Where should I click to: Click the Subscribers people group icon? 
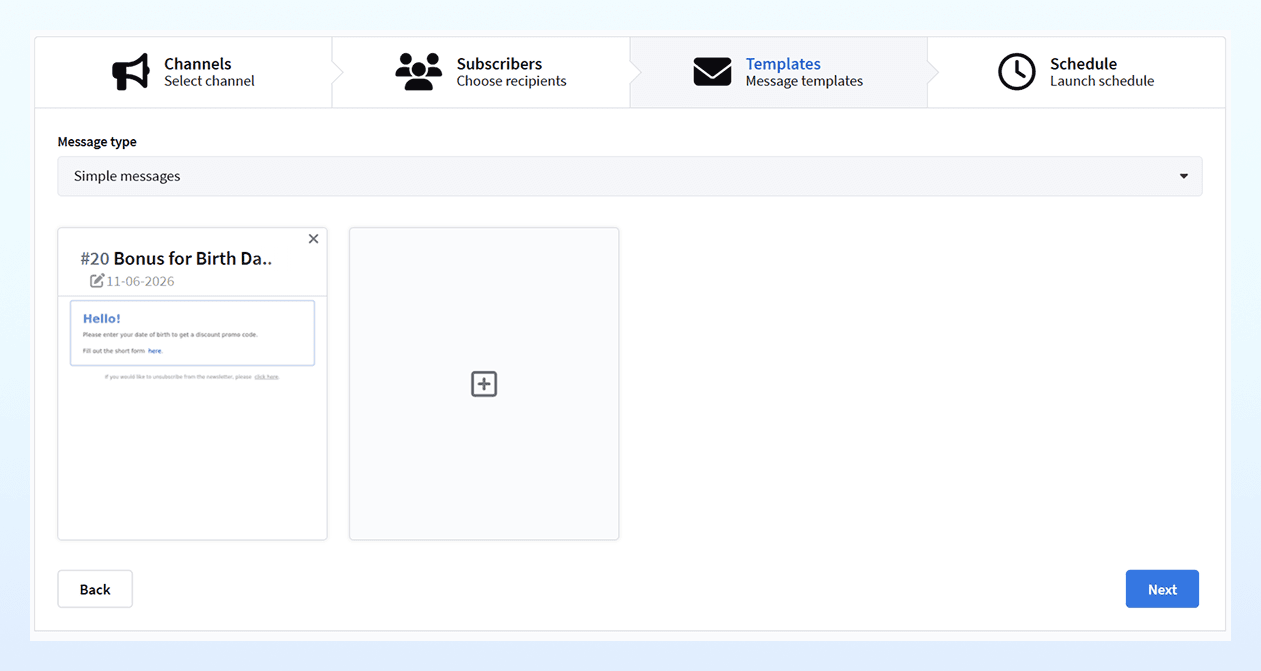point(419,72)
